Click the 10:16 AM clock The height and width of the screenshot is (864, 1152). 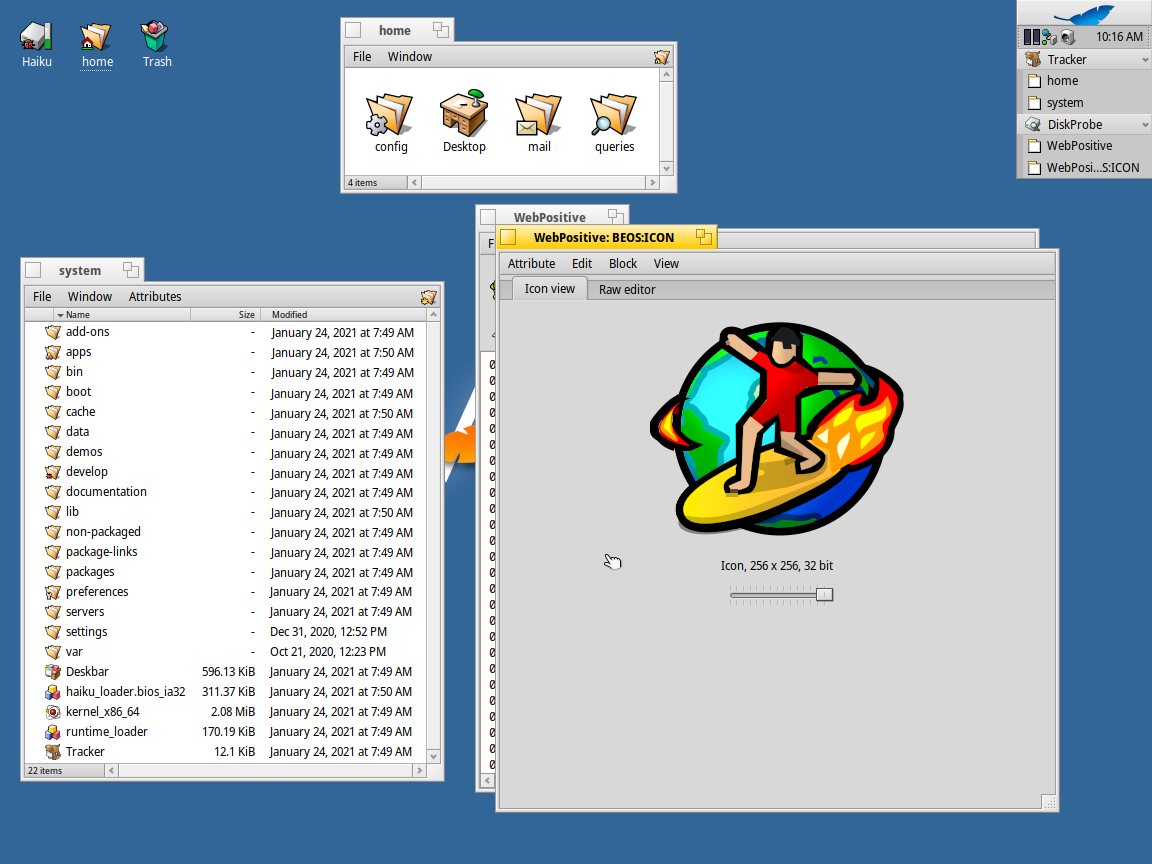pyautogui.click(x=1119, y=37)
